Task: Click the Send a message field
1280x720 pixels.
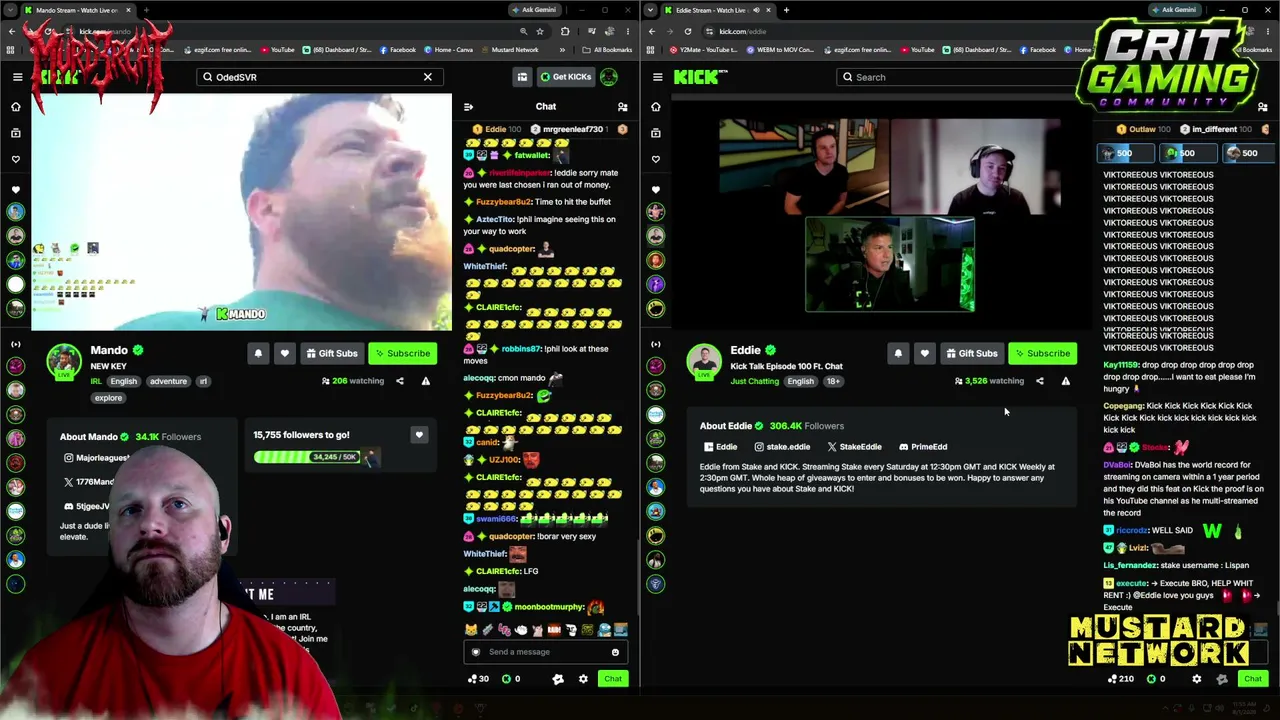Action: (545, 652)
